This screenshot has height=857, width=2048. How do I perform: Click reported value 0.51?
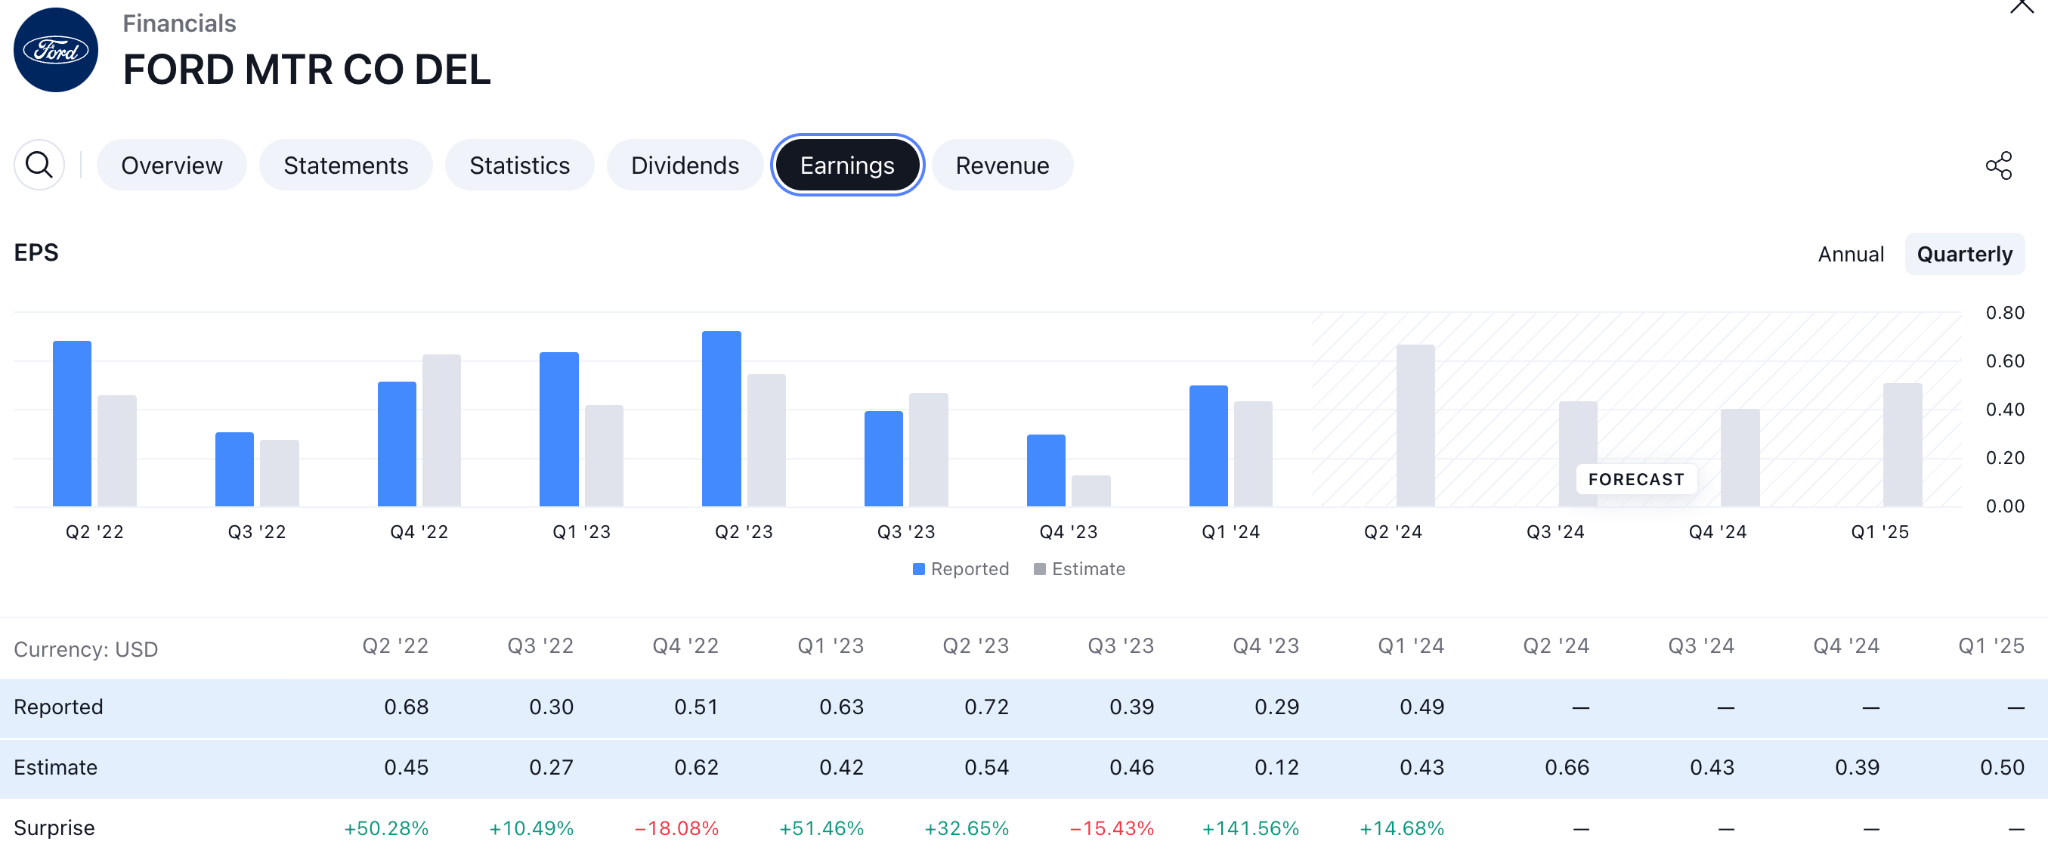[696, 707]
